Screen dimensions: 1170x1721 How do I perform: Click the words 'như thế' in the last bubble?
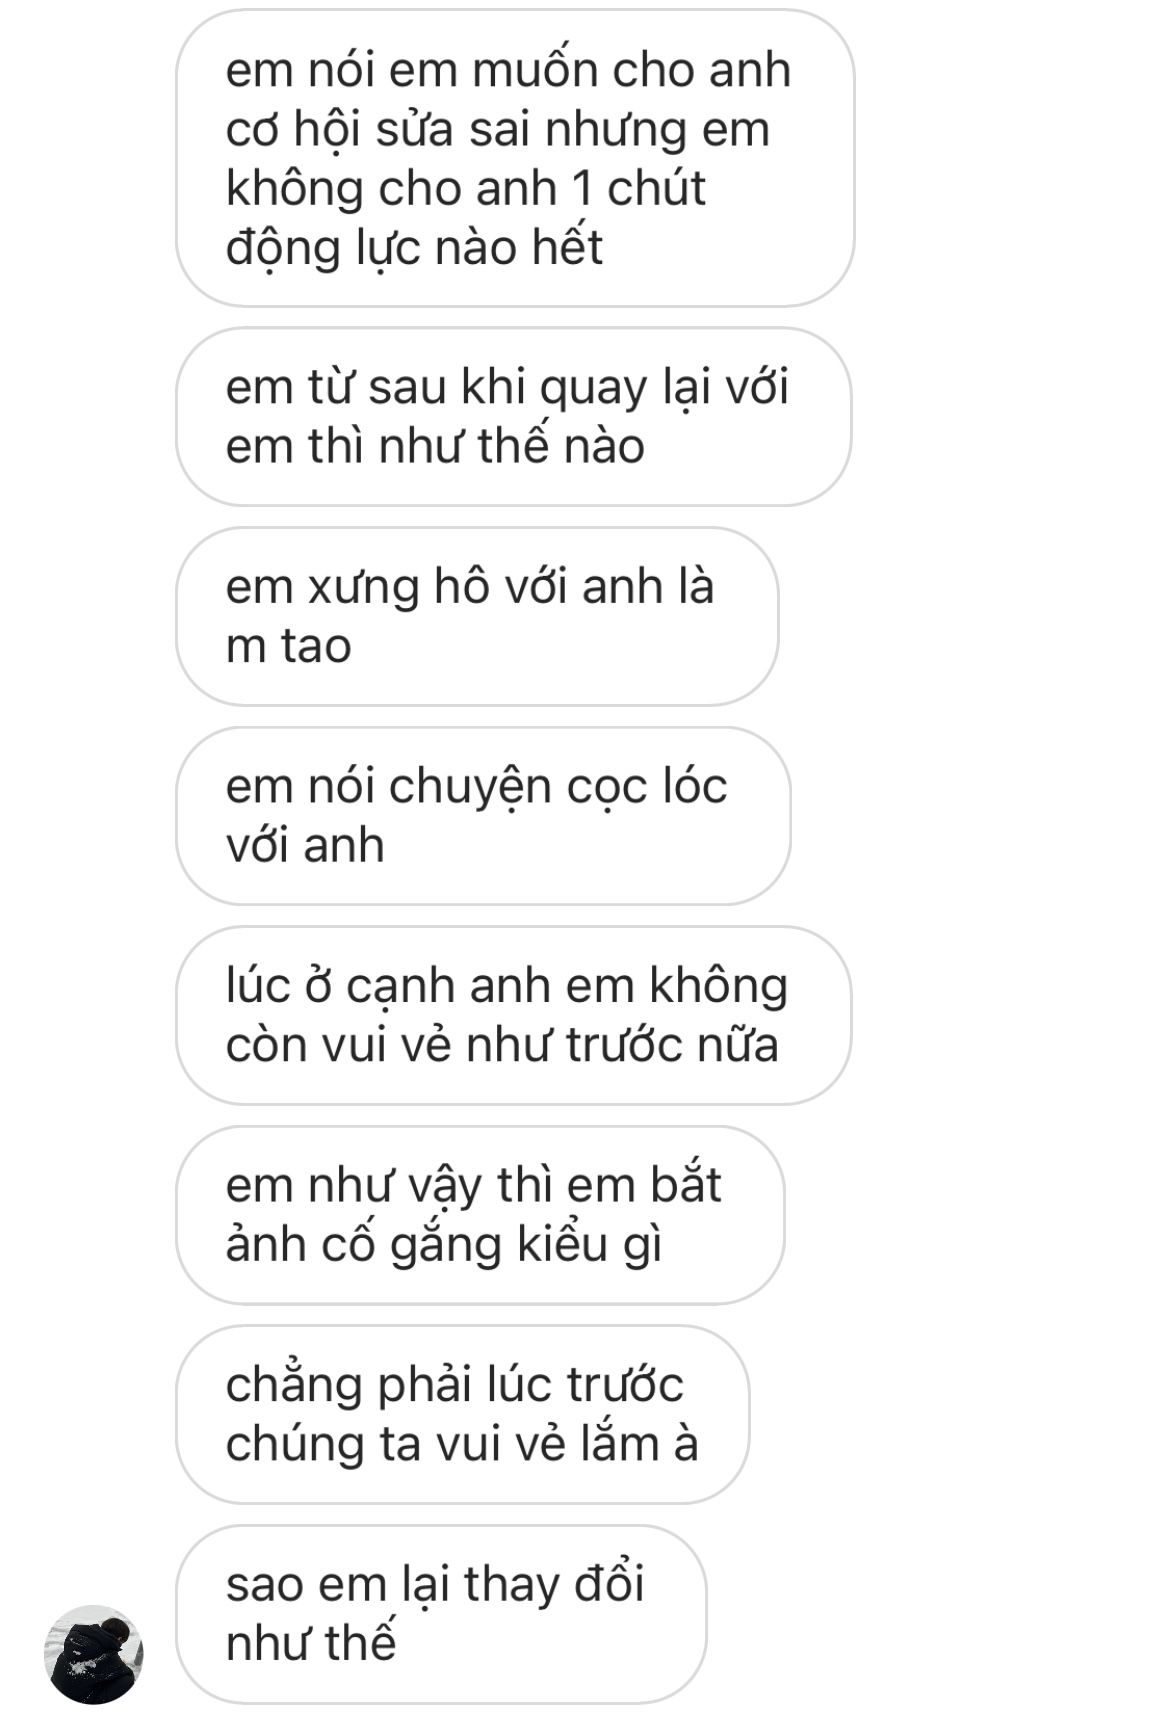311,1644
